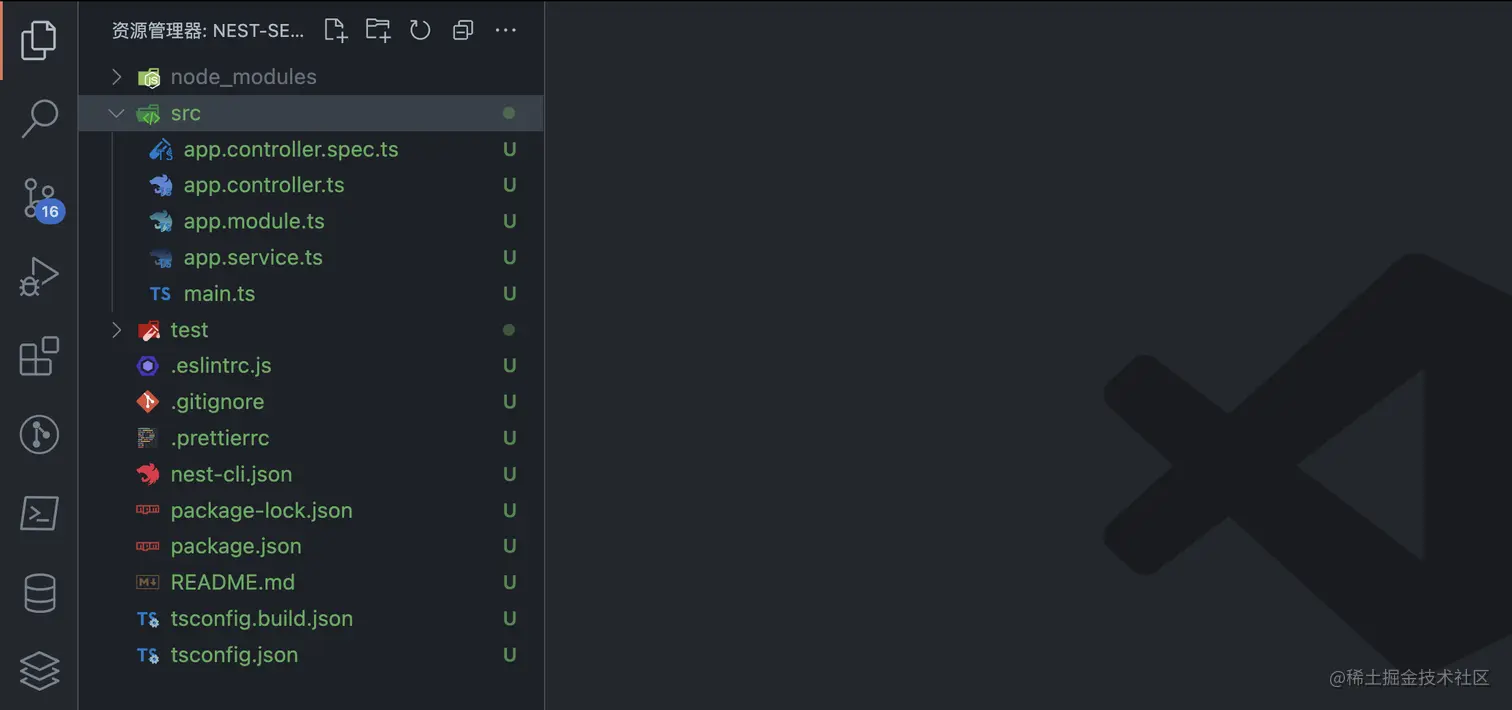Open the Extensions view
The width and height of the screenshot is (1512, 710).
(39, 356)
